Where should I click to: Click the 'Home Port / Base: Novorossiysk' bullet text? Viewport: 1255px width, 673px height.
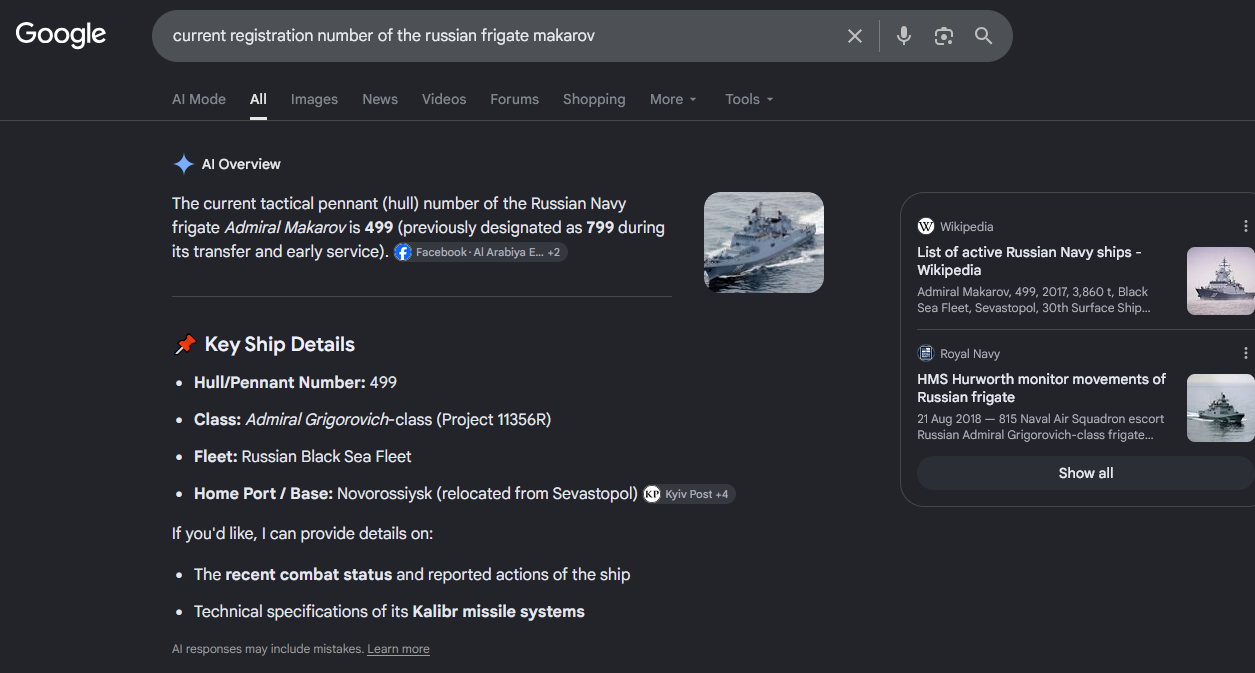(x=416, y=493)
